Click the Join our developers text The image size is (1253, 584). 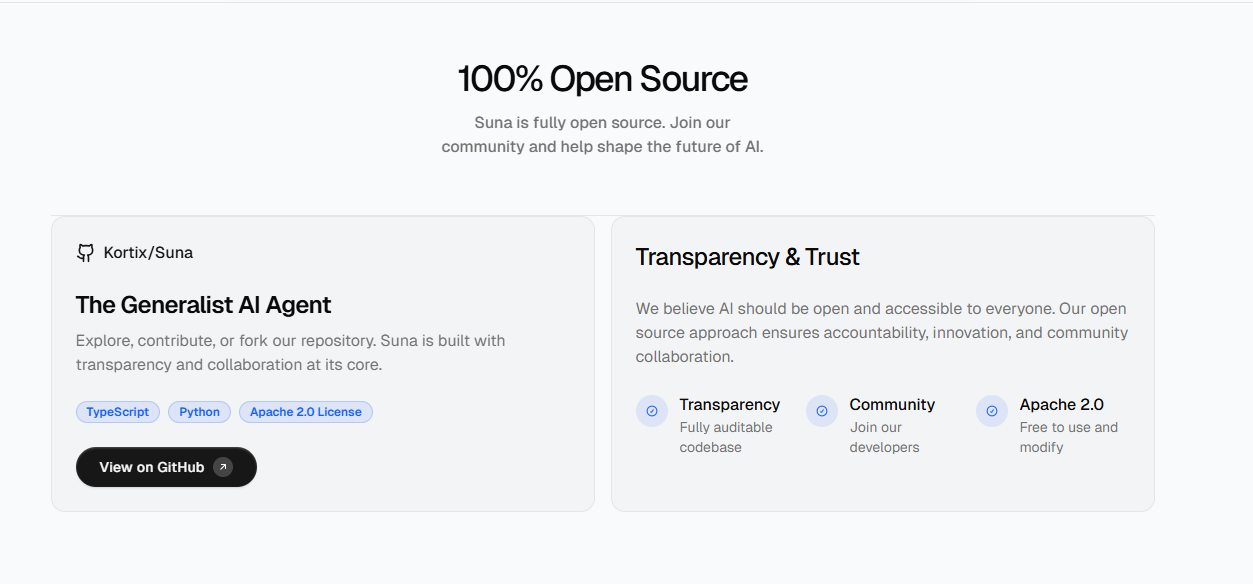(884, 437)
